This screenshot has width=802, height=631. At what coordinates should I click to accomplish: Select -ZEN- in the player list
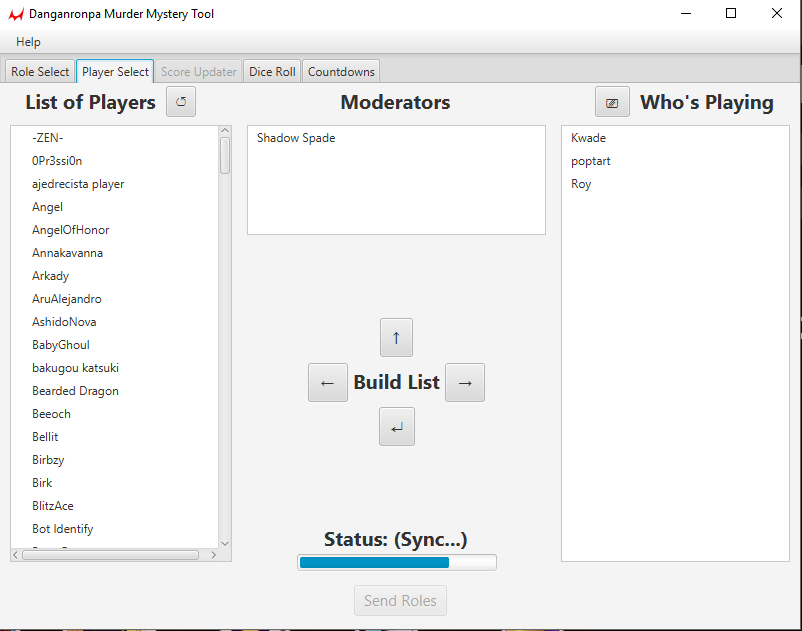(115, 138)
